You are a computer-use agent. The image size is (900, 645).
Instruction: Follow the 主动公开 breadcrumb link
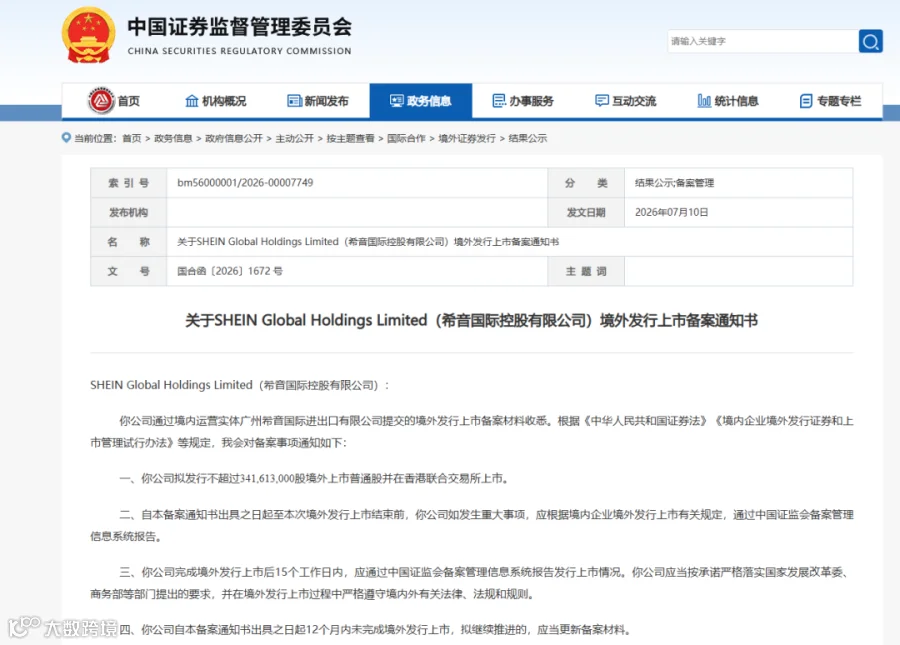(x=294, y=138)
